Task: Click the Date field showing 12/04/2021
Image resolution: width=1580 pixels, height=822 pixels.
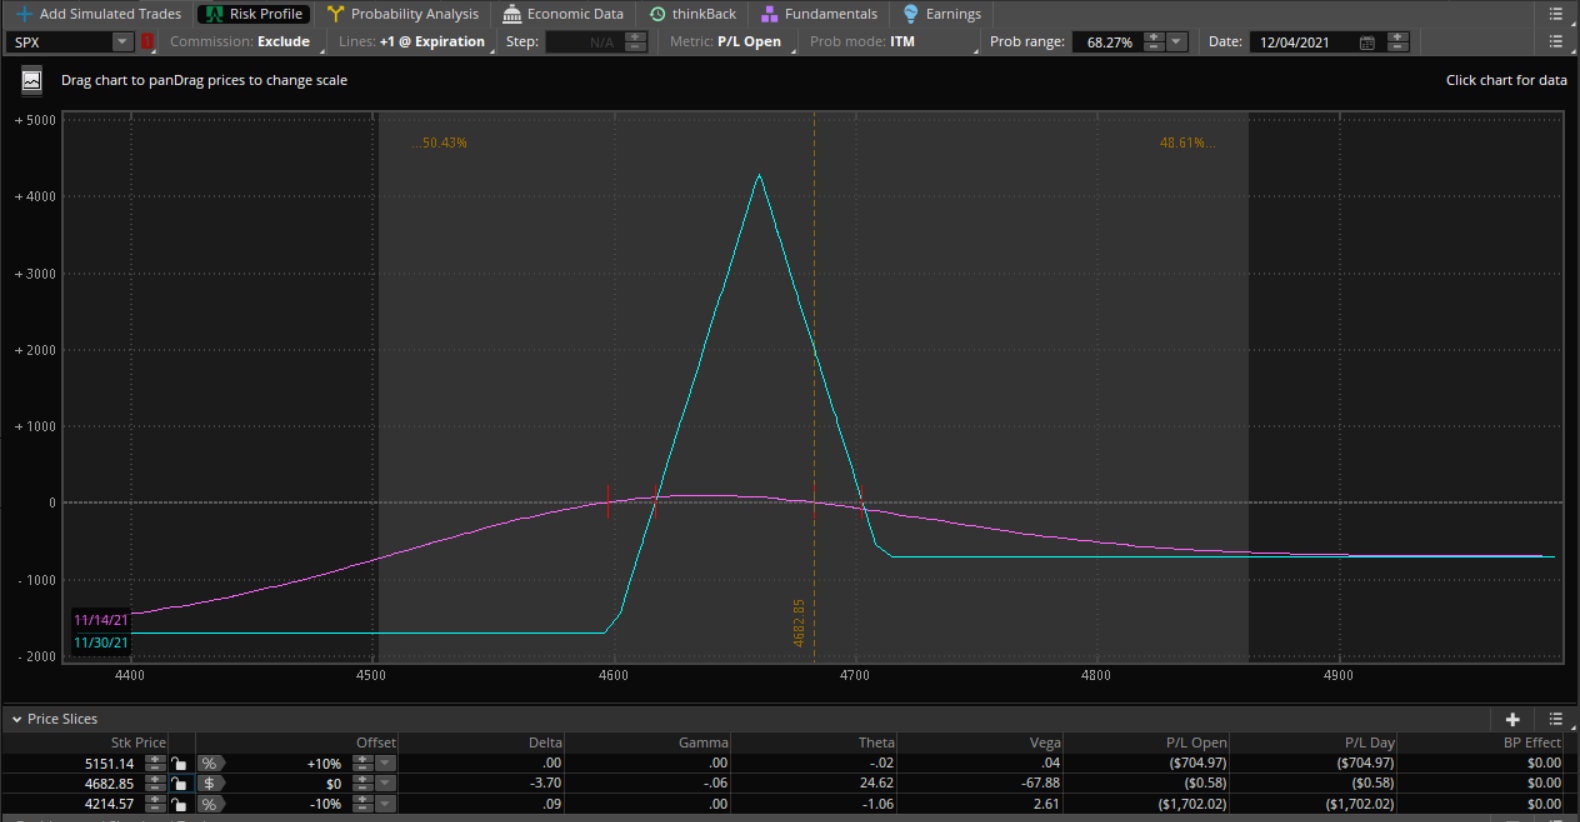Action: 1303,42
